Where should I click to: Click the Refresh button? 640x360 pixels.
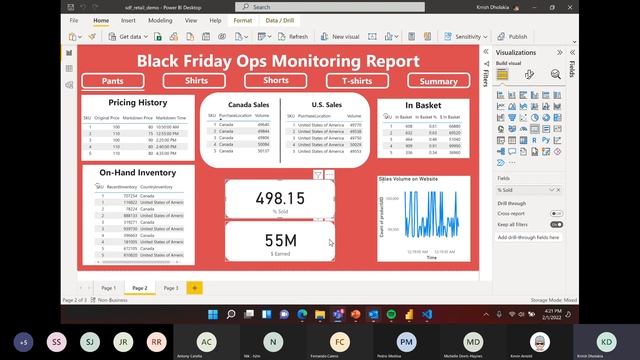click(293, 37)
